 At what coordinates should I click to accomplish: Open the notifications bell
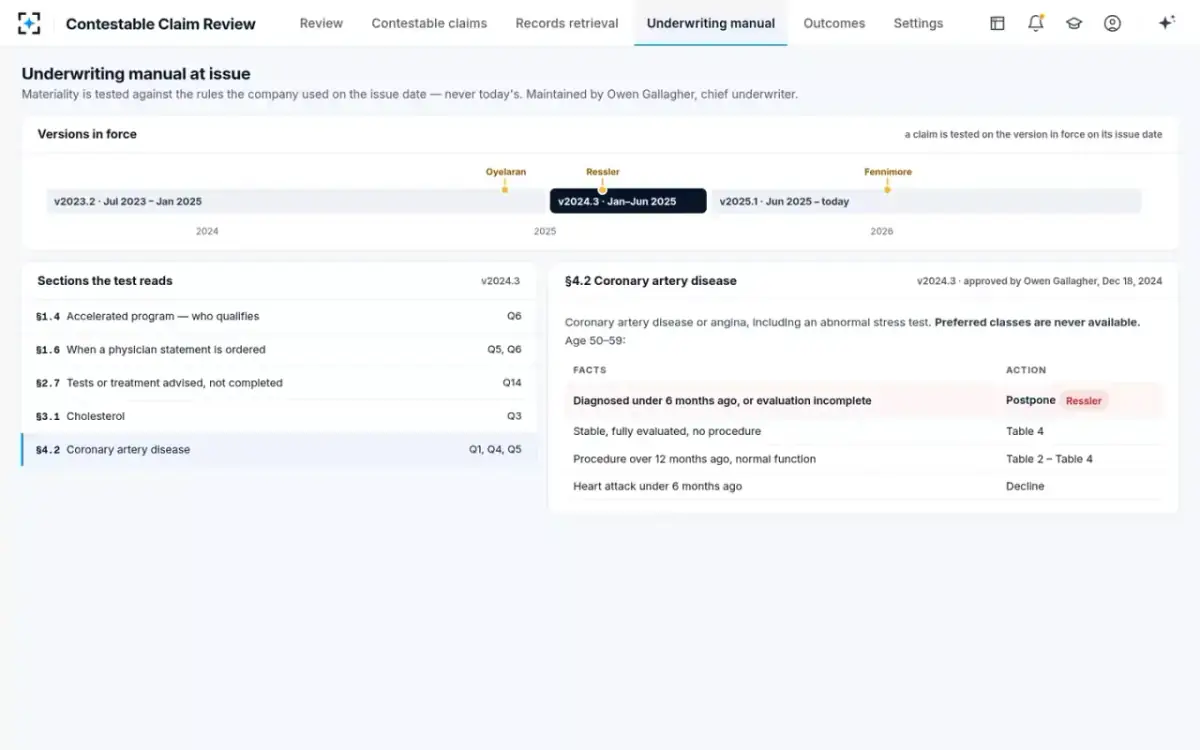[x=1036, y=23]
